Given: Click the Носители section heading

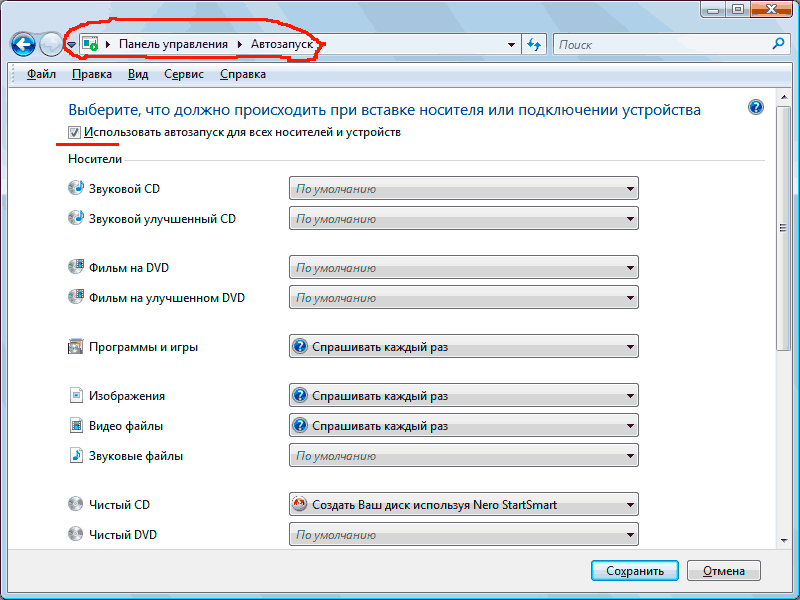Looking at the screenshot, I should point(95,159).
